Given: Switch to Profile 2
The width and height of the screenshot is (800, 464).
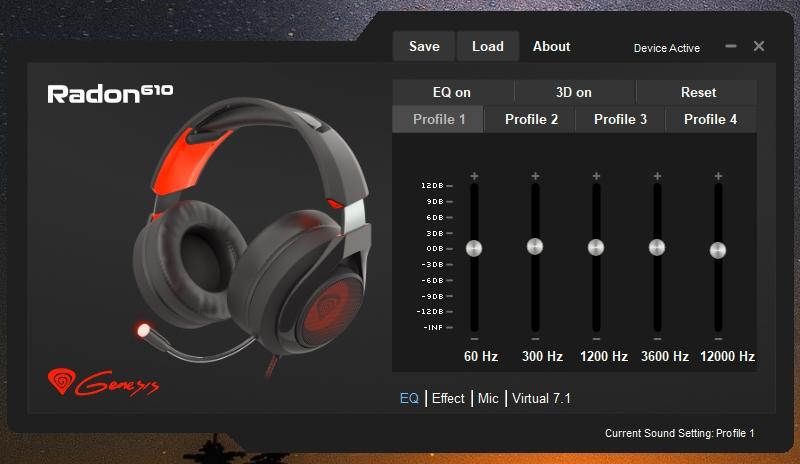Looking at the screenshot, I should [x=531, y=119].
